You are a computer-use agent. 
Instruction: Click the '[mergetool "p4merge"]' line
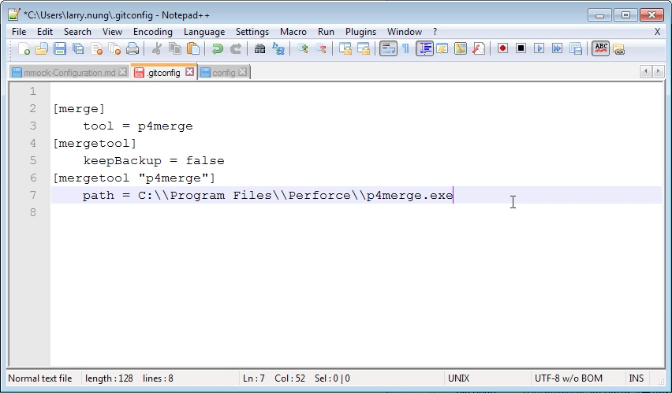pos(134,178)
